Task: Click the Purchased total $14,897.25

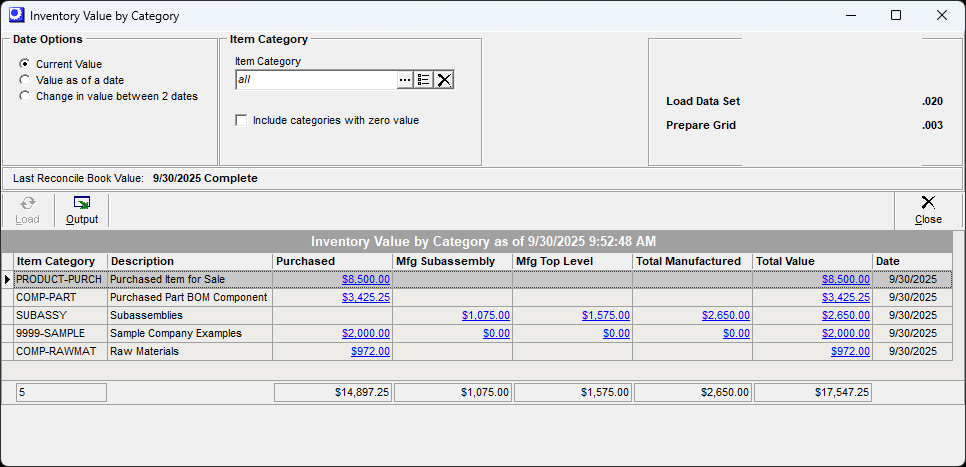Action: click(x=333, y=392)
